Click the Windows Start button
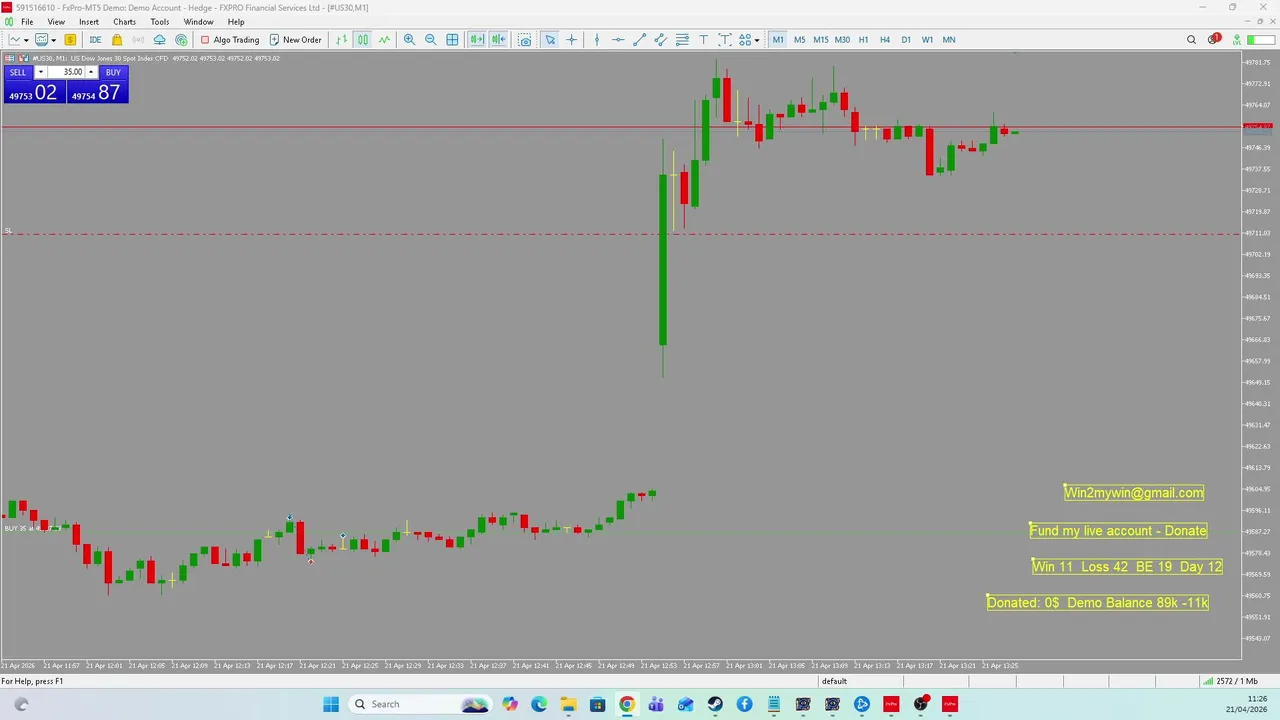 (331, 704)
